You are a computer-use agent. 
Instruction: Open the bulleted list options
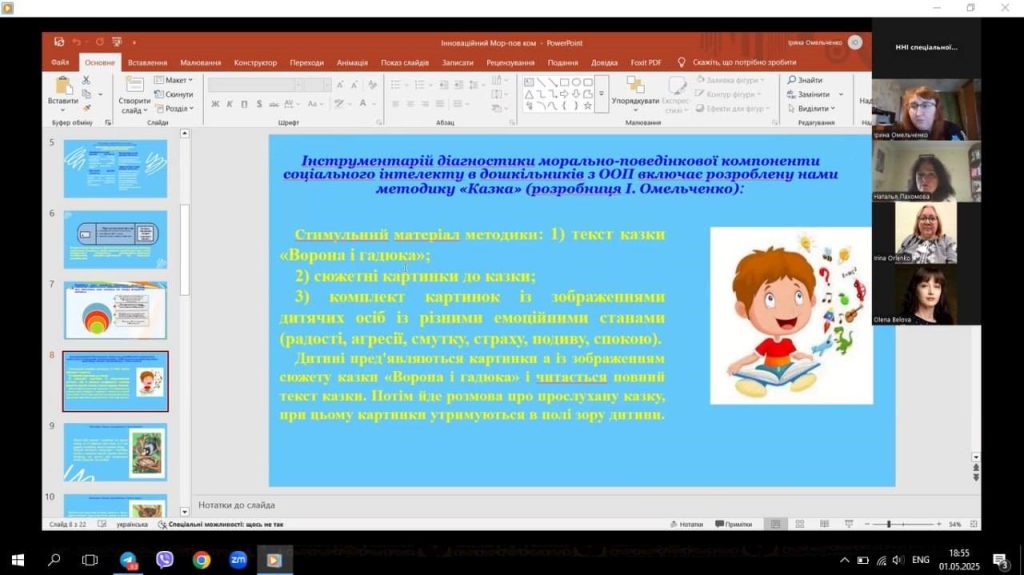pos(406,85)
